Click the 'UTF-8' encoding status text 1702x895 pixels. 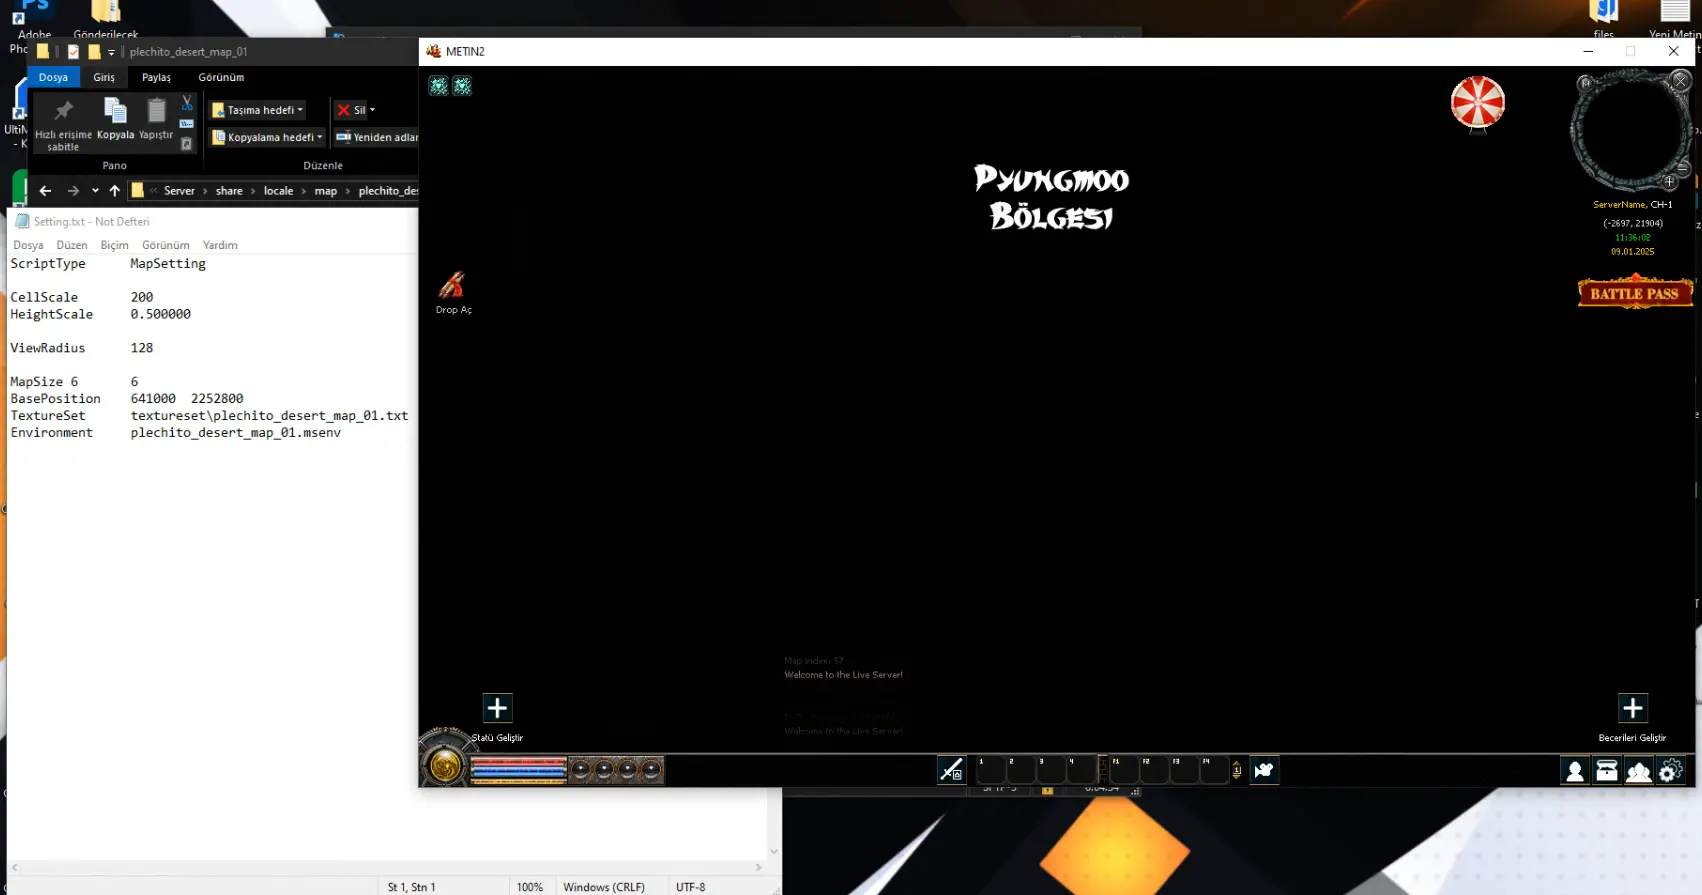click(690, 887)
